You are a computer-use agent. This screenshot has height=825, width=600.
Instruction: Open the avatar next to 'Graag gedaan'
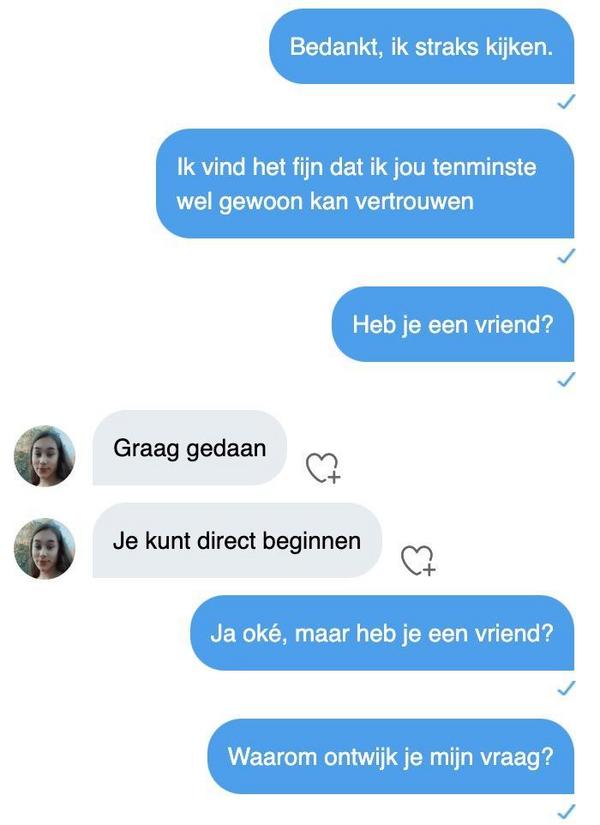point(45,456)
